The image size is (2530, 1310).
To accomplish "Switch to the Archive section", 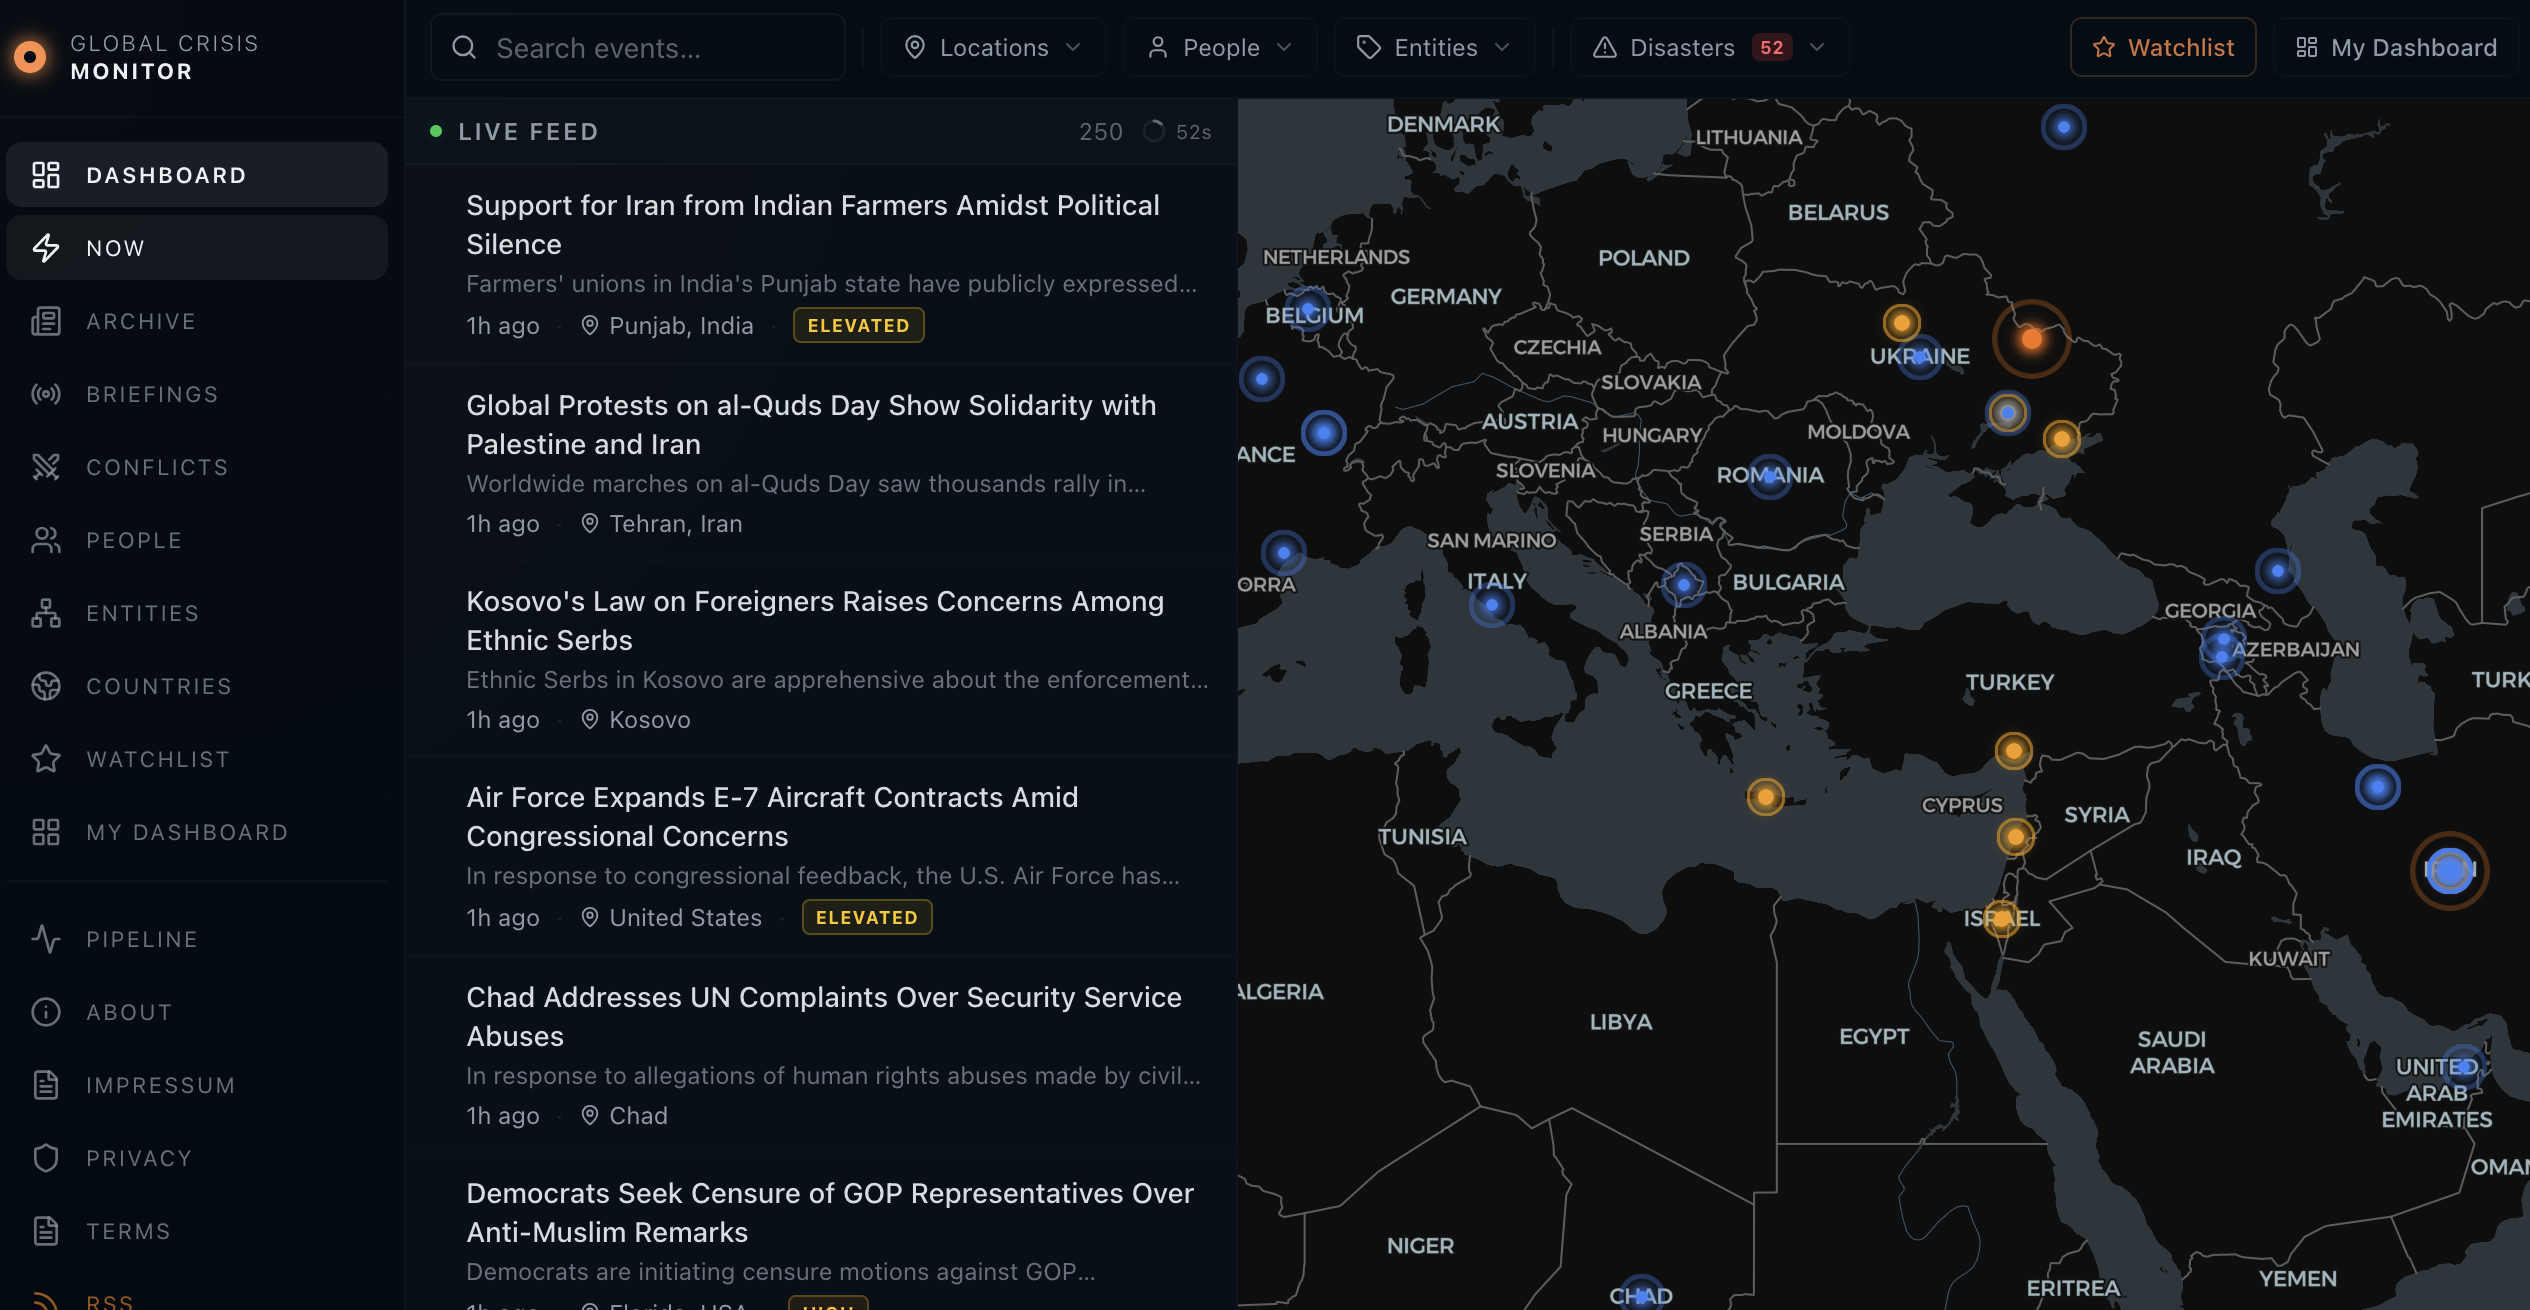I will [x=141, y=321].
